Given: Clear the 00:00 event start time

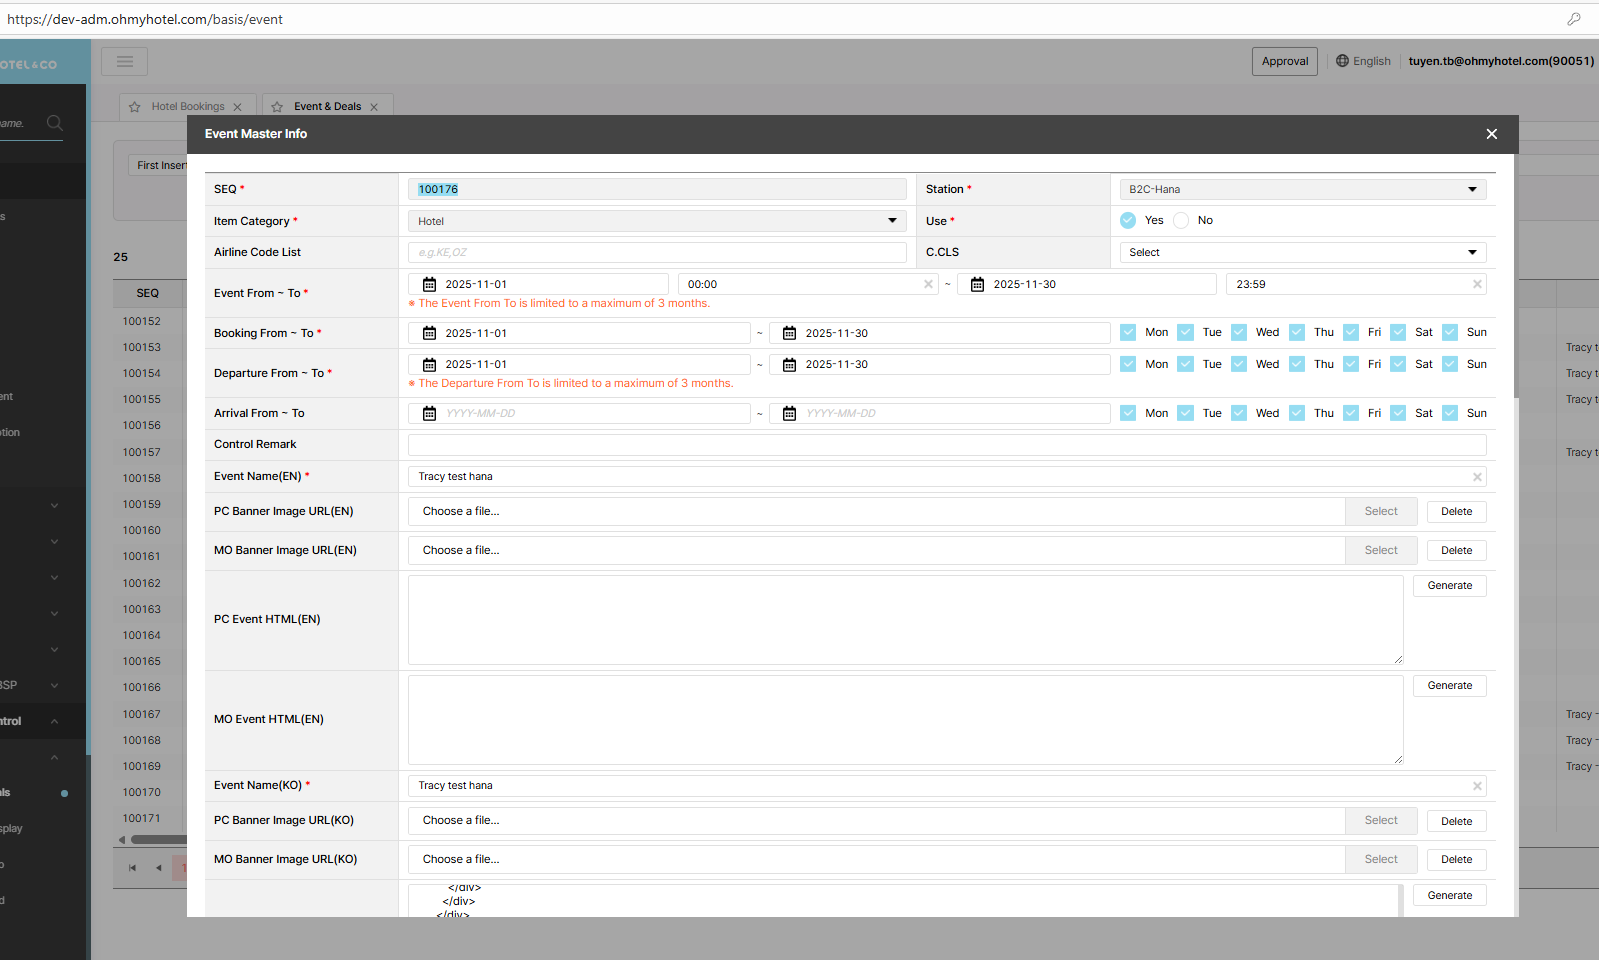Looking at the screenshot, I should pos(928,285).
